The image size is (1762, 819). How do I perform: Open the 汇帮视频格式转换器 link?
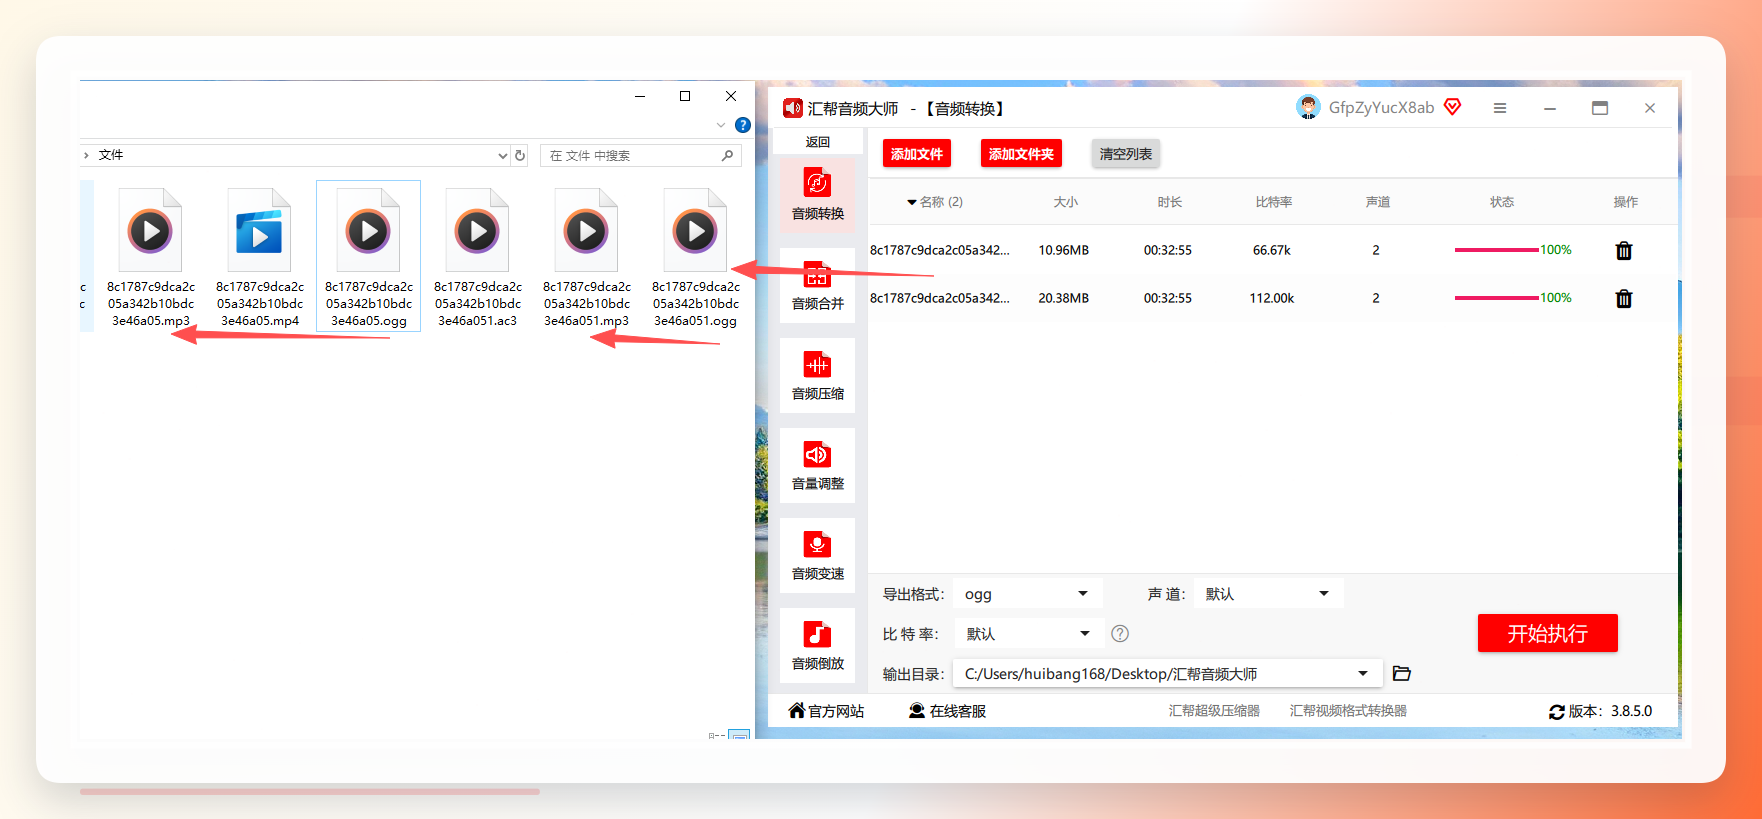1348,711
